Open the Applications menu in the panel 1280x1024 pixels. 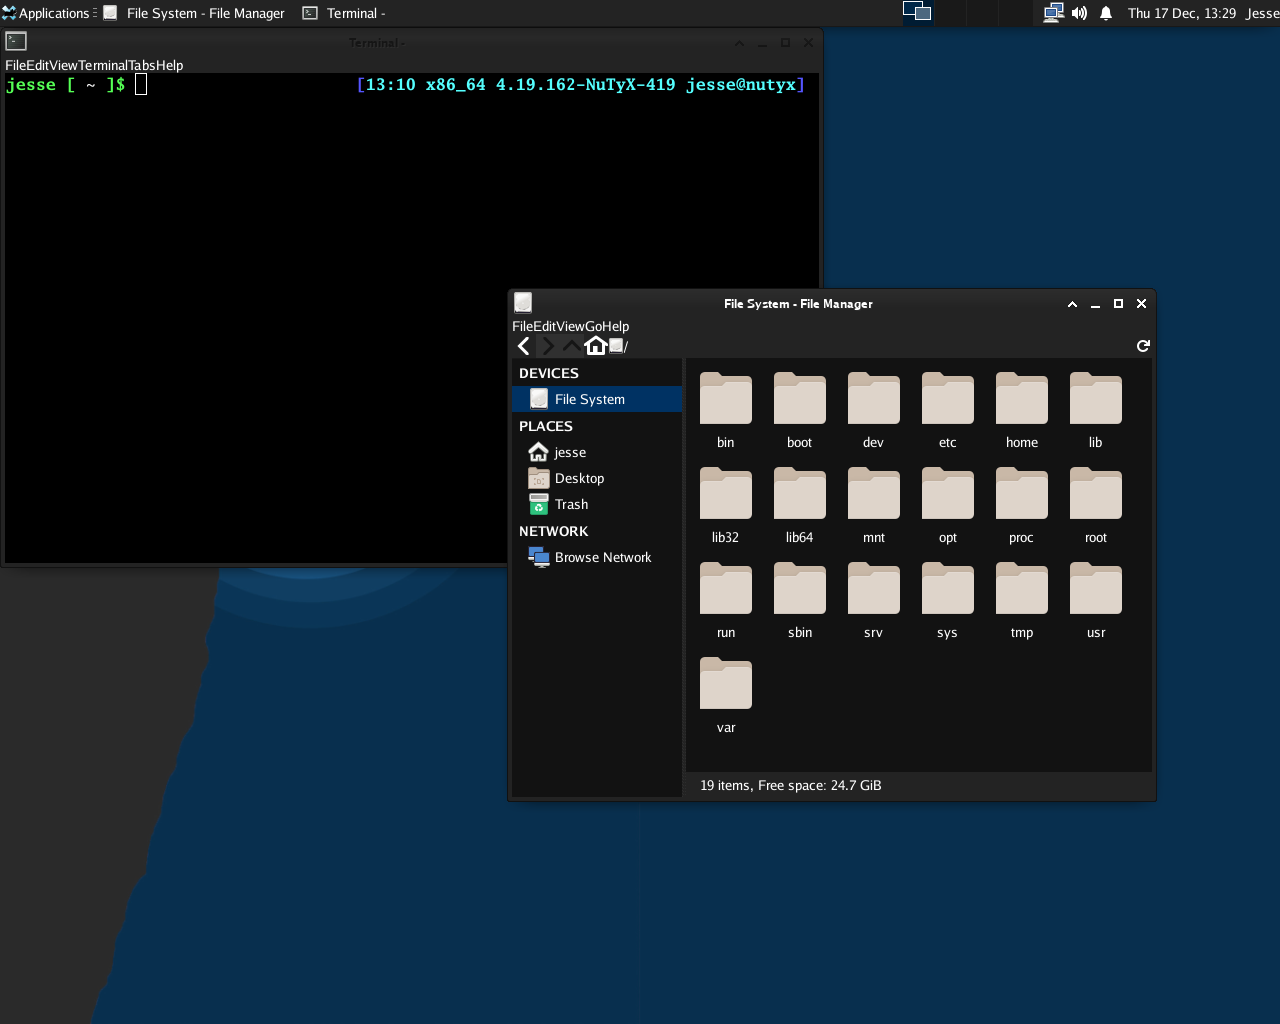[x=48, y=13]
